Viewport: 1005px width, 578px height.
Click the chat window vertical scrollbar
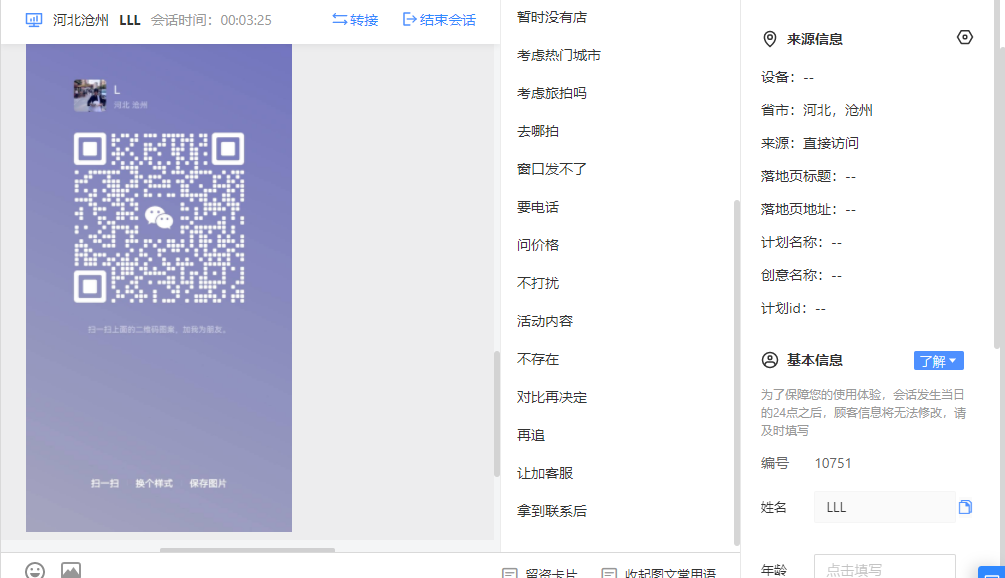coord(496,414)
